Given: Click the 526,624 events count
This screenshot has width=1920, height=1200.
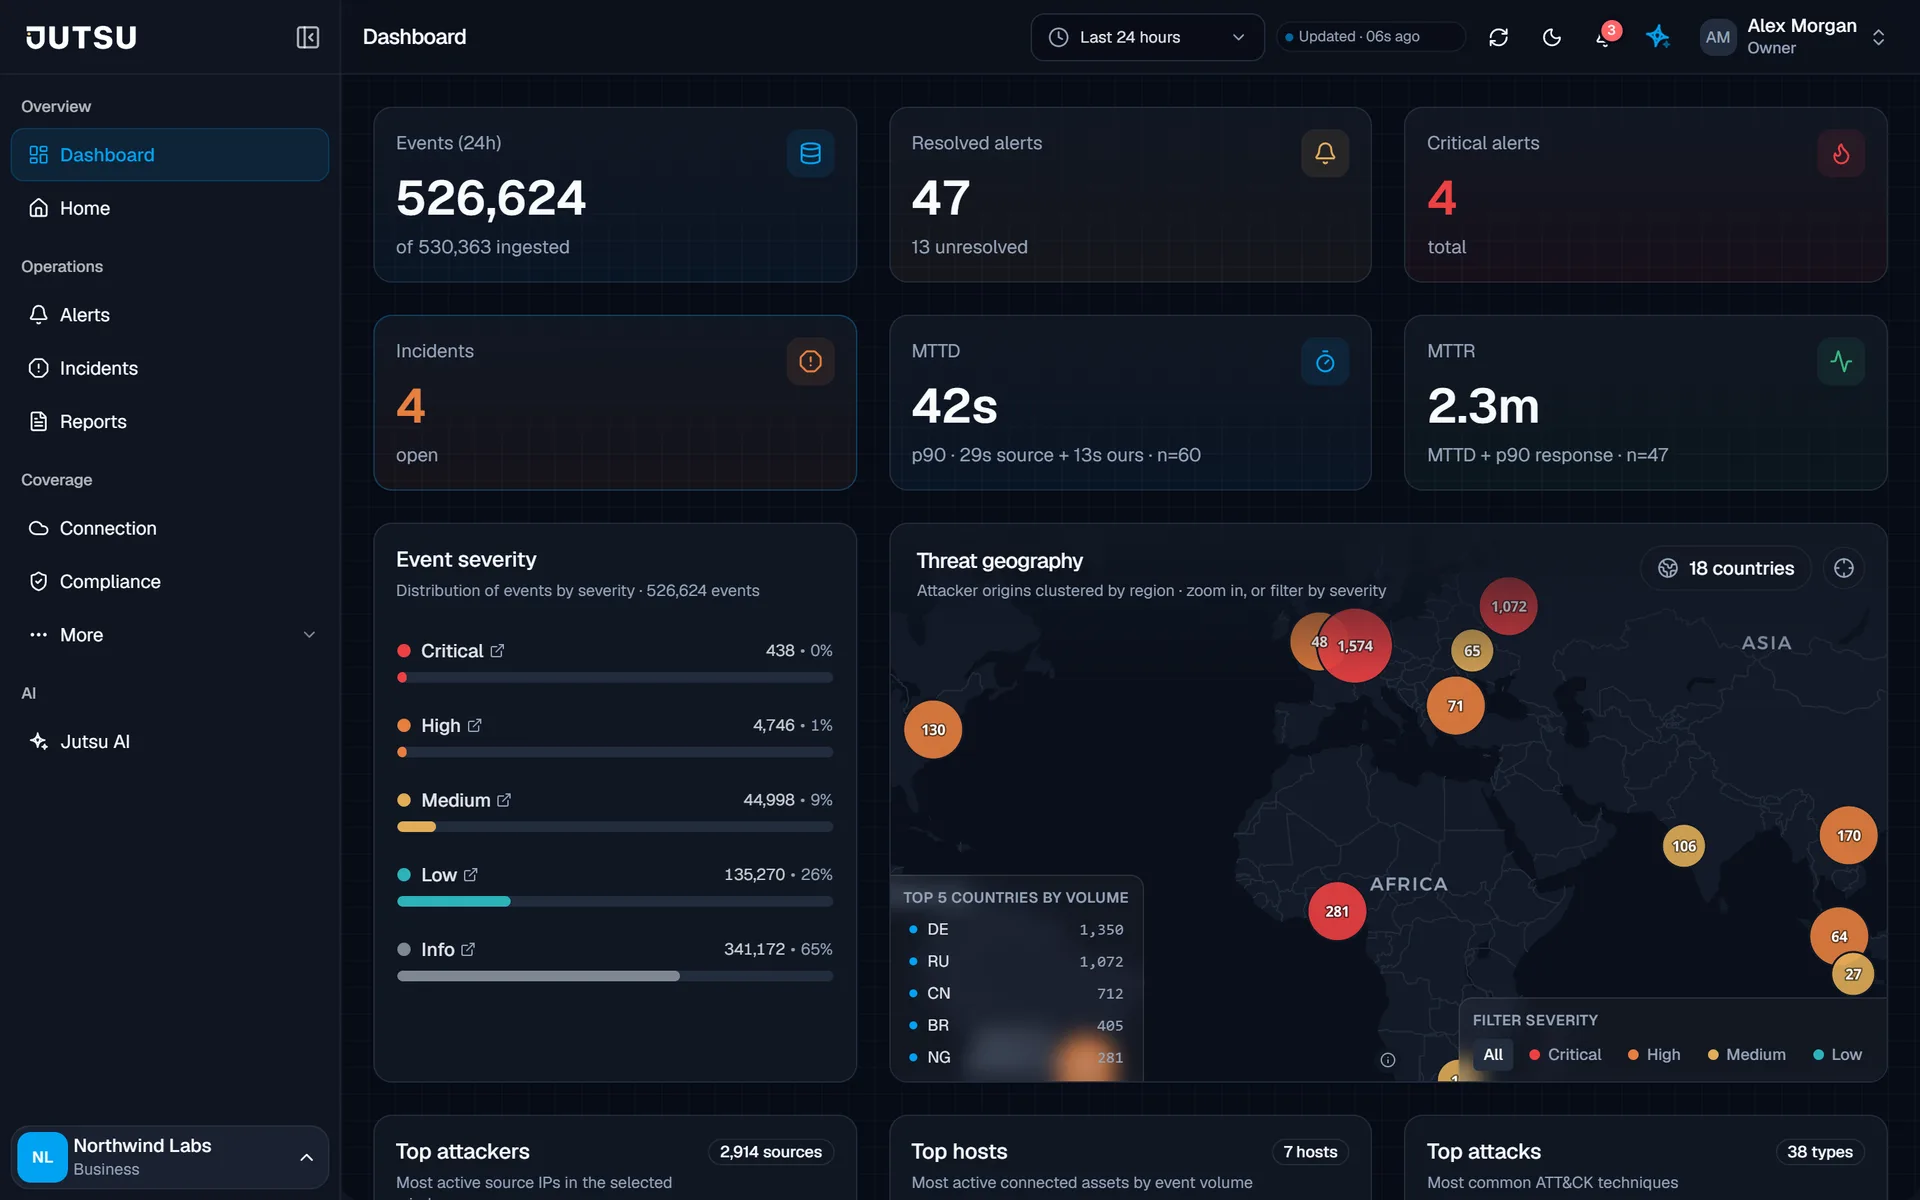Looking at the screenshot, I should pos(491,198).
